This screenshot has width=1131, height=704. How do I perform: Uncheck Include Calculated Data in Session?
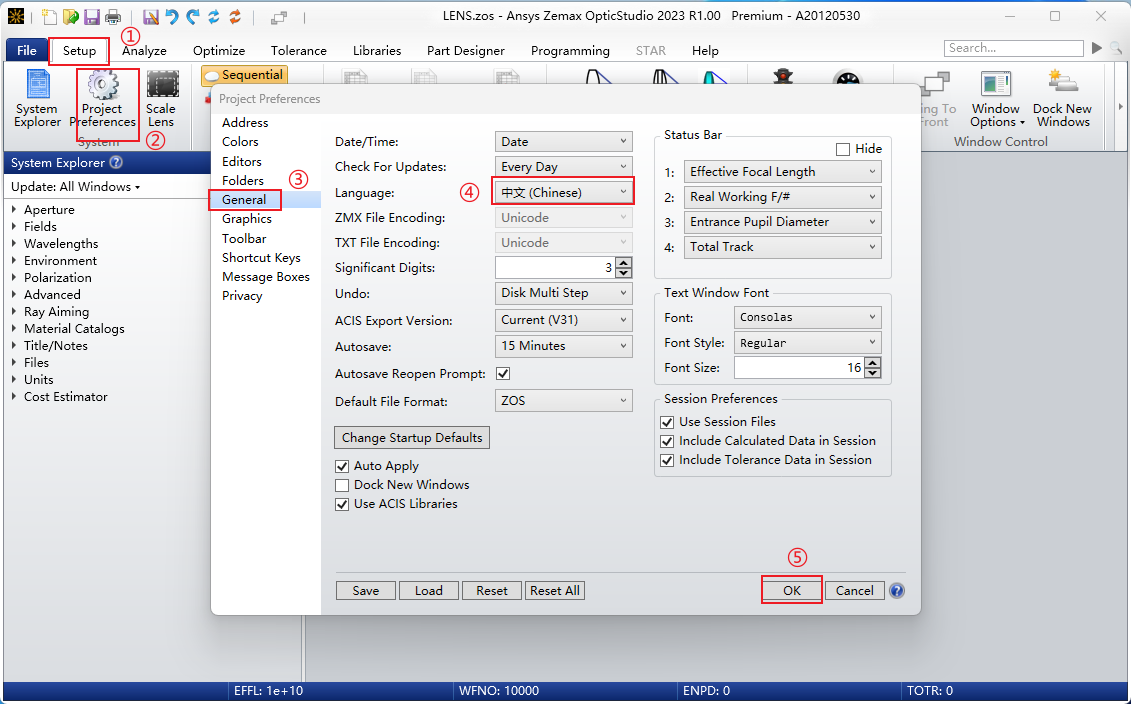pos(667,441)
